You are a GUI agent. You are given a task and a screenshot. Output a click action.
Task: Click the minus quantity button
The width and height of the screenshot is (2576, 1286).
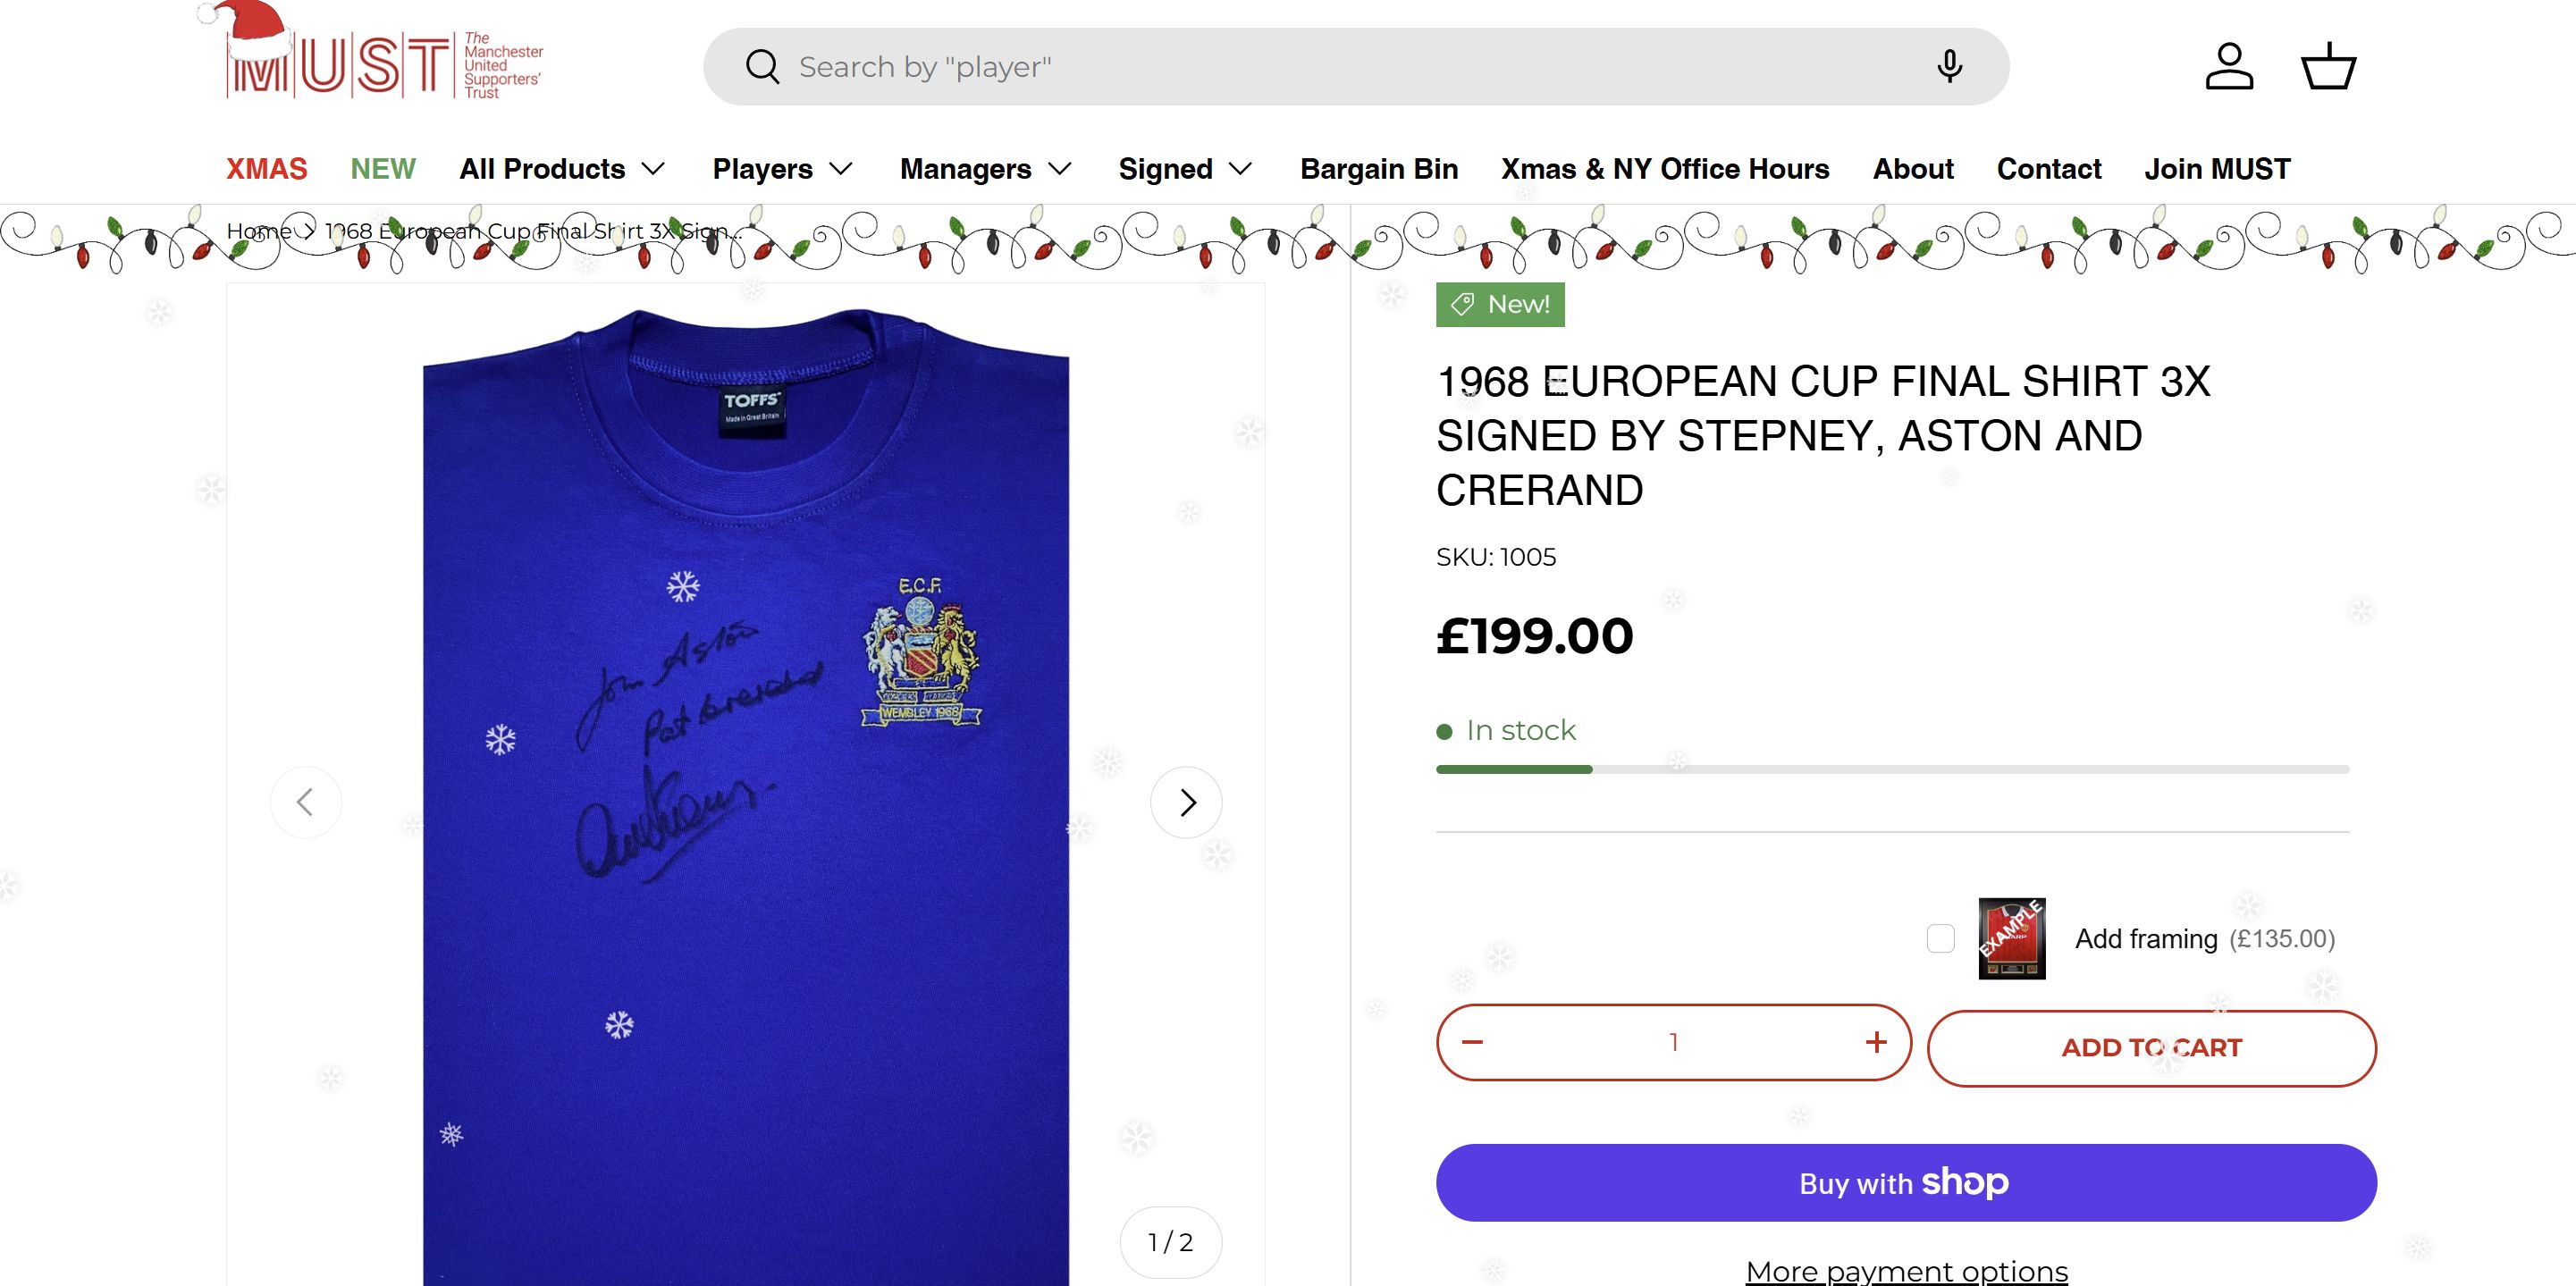(1472, 1042)
